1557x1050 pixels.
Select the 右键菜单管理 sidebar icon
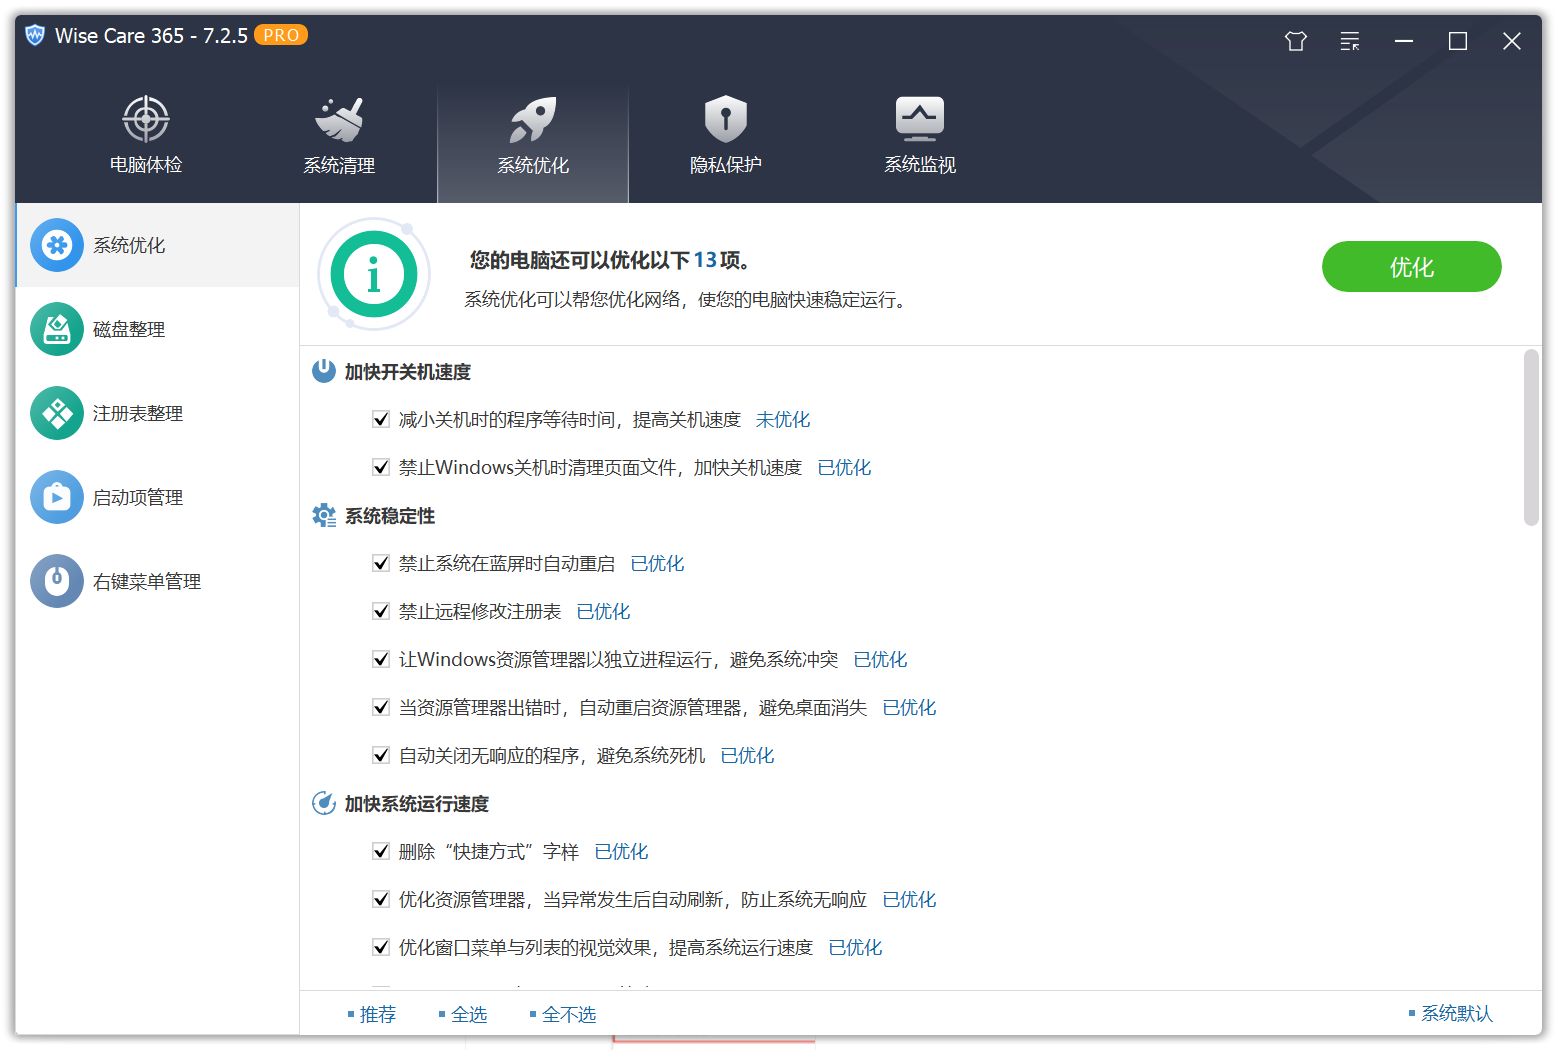point(57,581)
